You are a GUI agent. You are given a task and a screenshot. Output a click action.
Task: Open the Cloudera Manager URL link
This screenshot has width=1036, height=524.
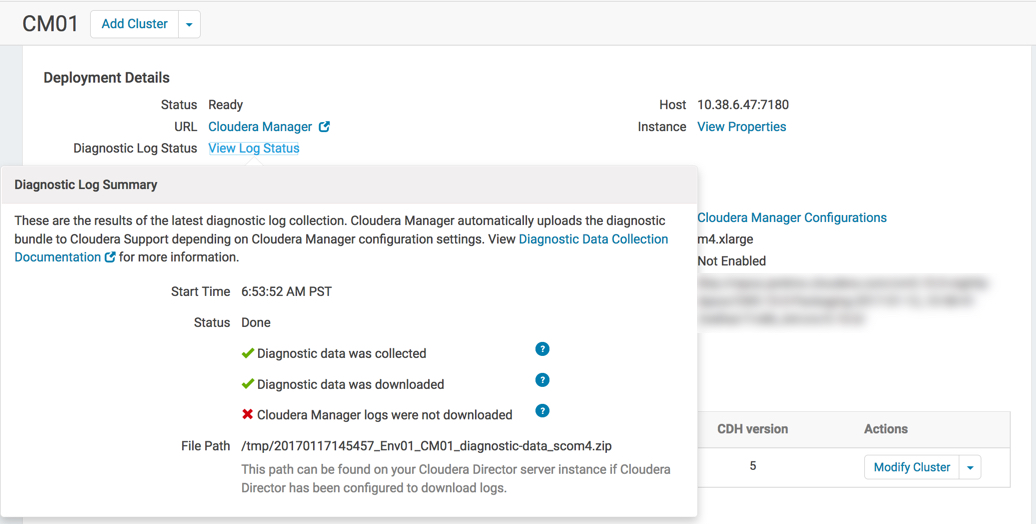point(260,127)
